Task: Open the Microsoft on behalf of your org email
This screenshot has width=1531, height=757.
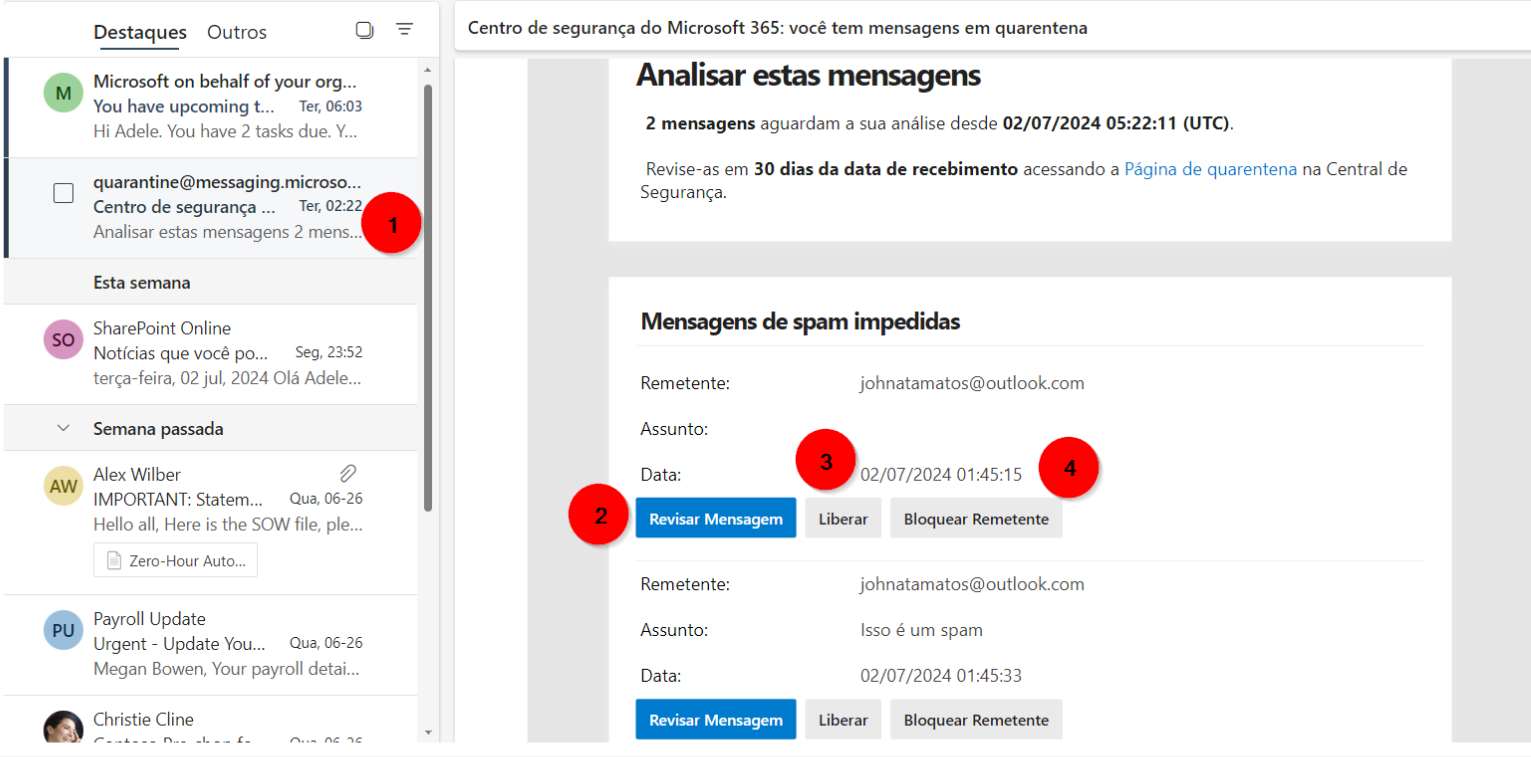Action: click(x=212, y=107)
